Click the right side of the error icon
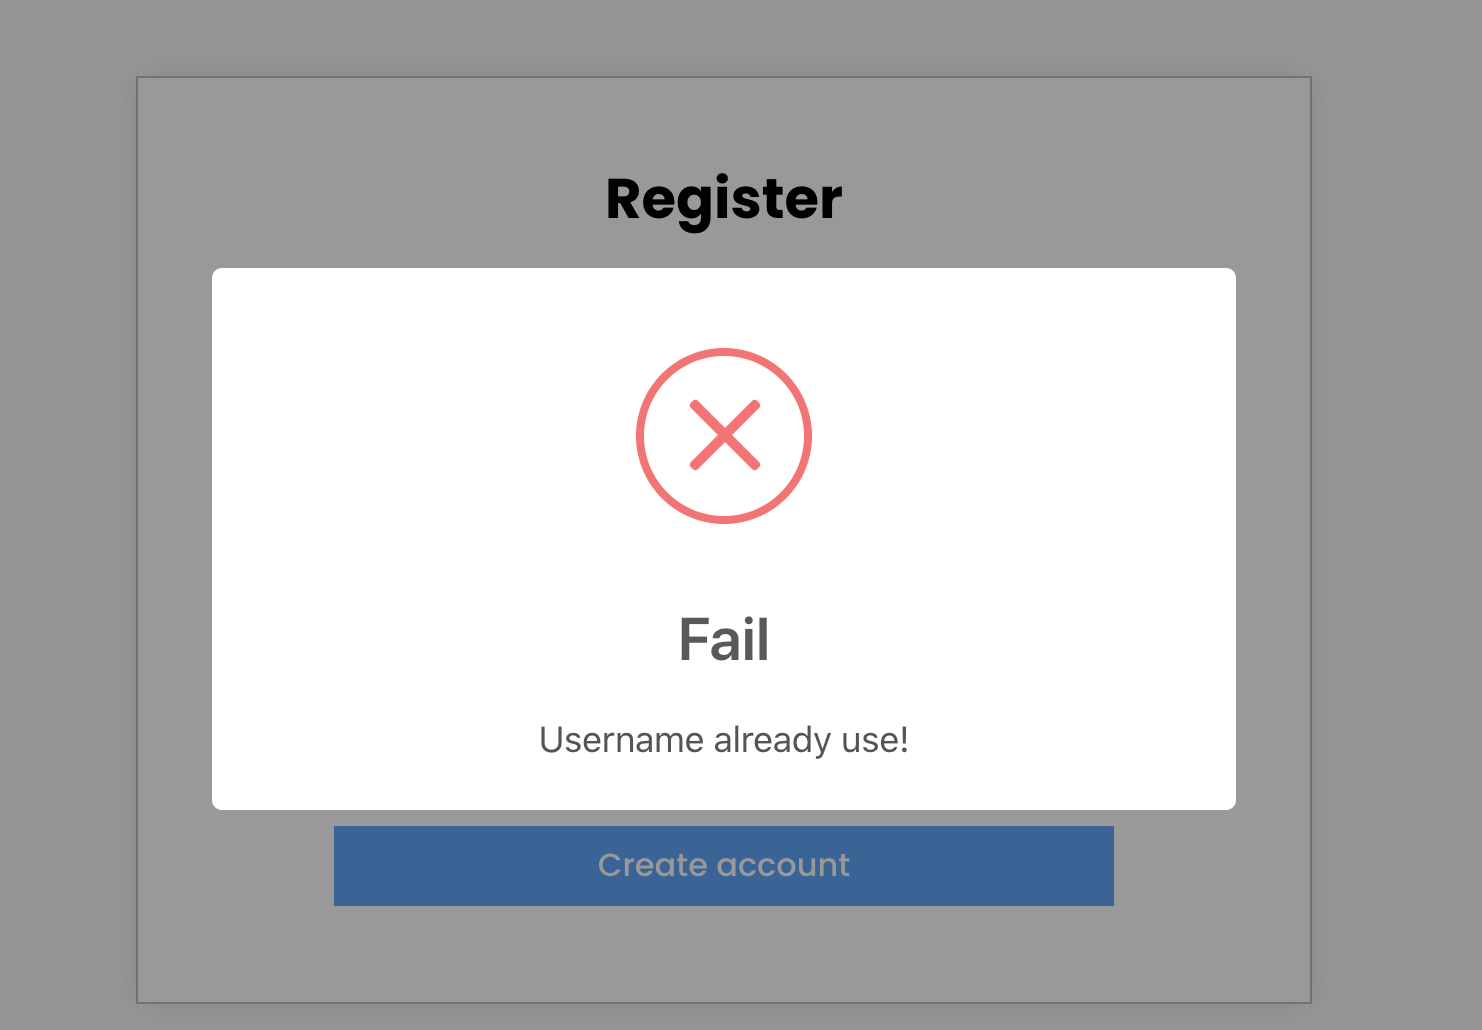Image resolution: width=1482 pixels, height=1030 pixels. [x=808, y=435]
